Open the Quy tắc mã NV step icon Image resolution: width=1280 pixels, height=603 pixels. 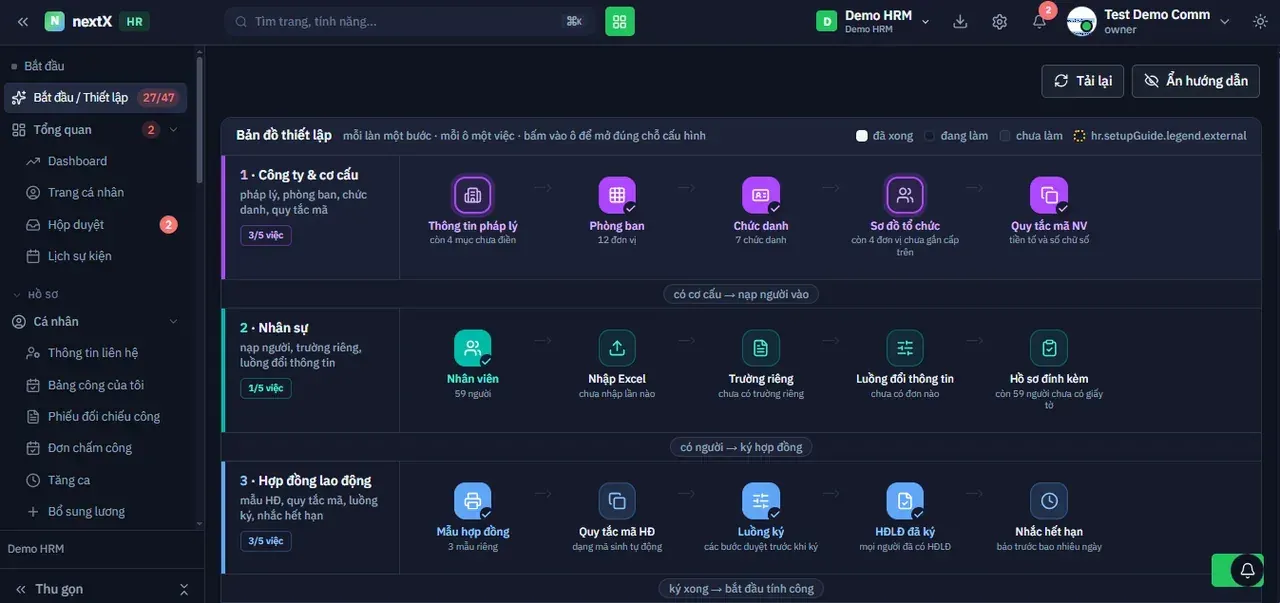pyautogui.click(x=1049, y=195)
